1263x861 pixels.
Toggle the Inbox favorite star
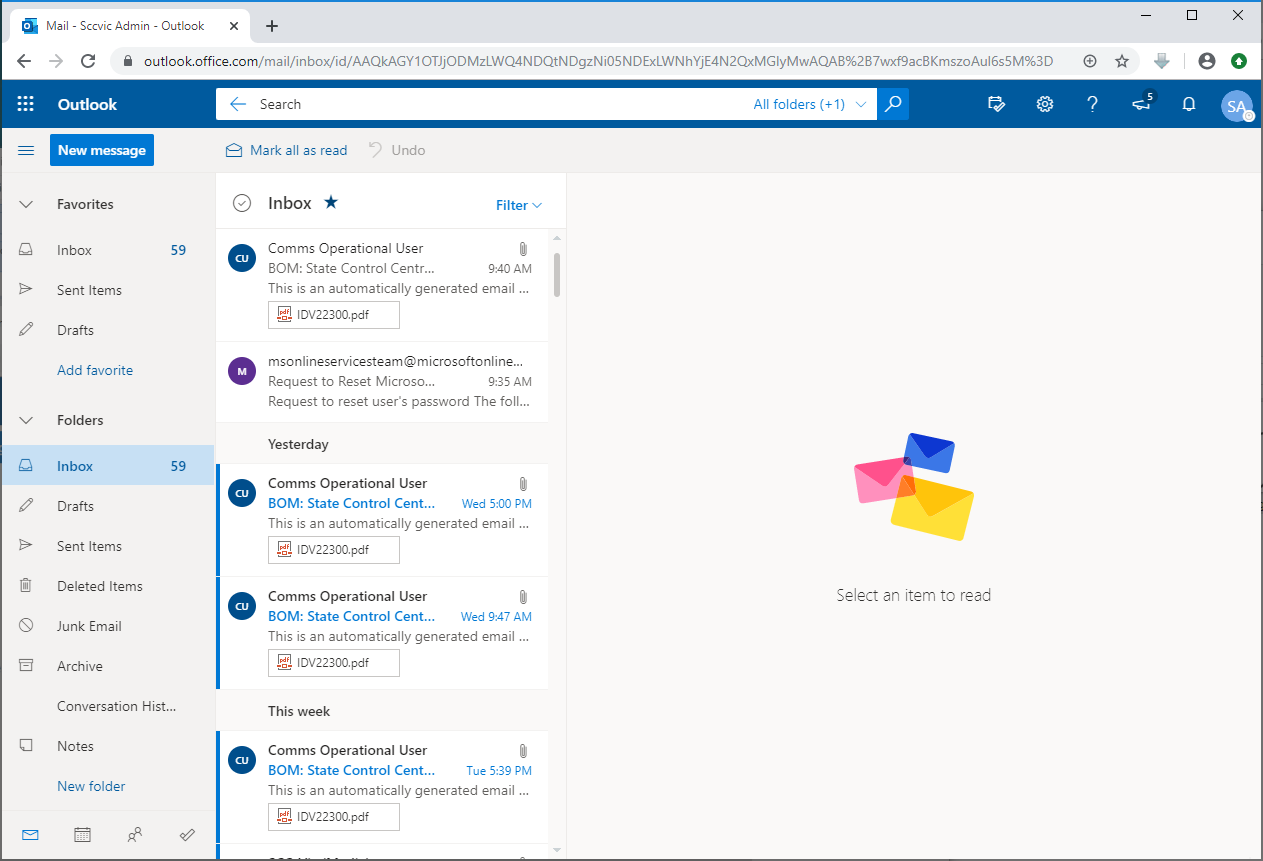(331, 202)
